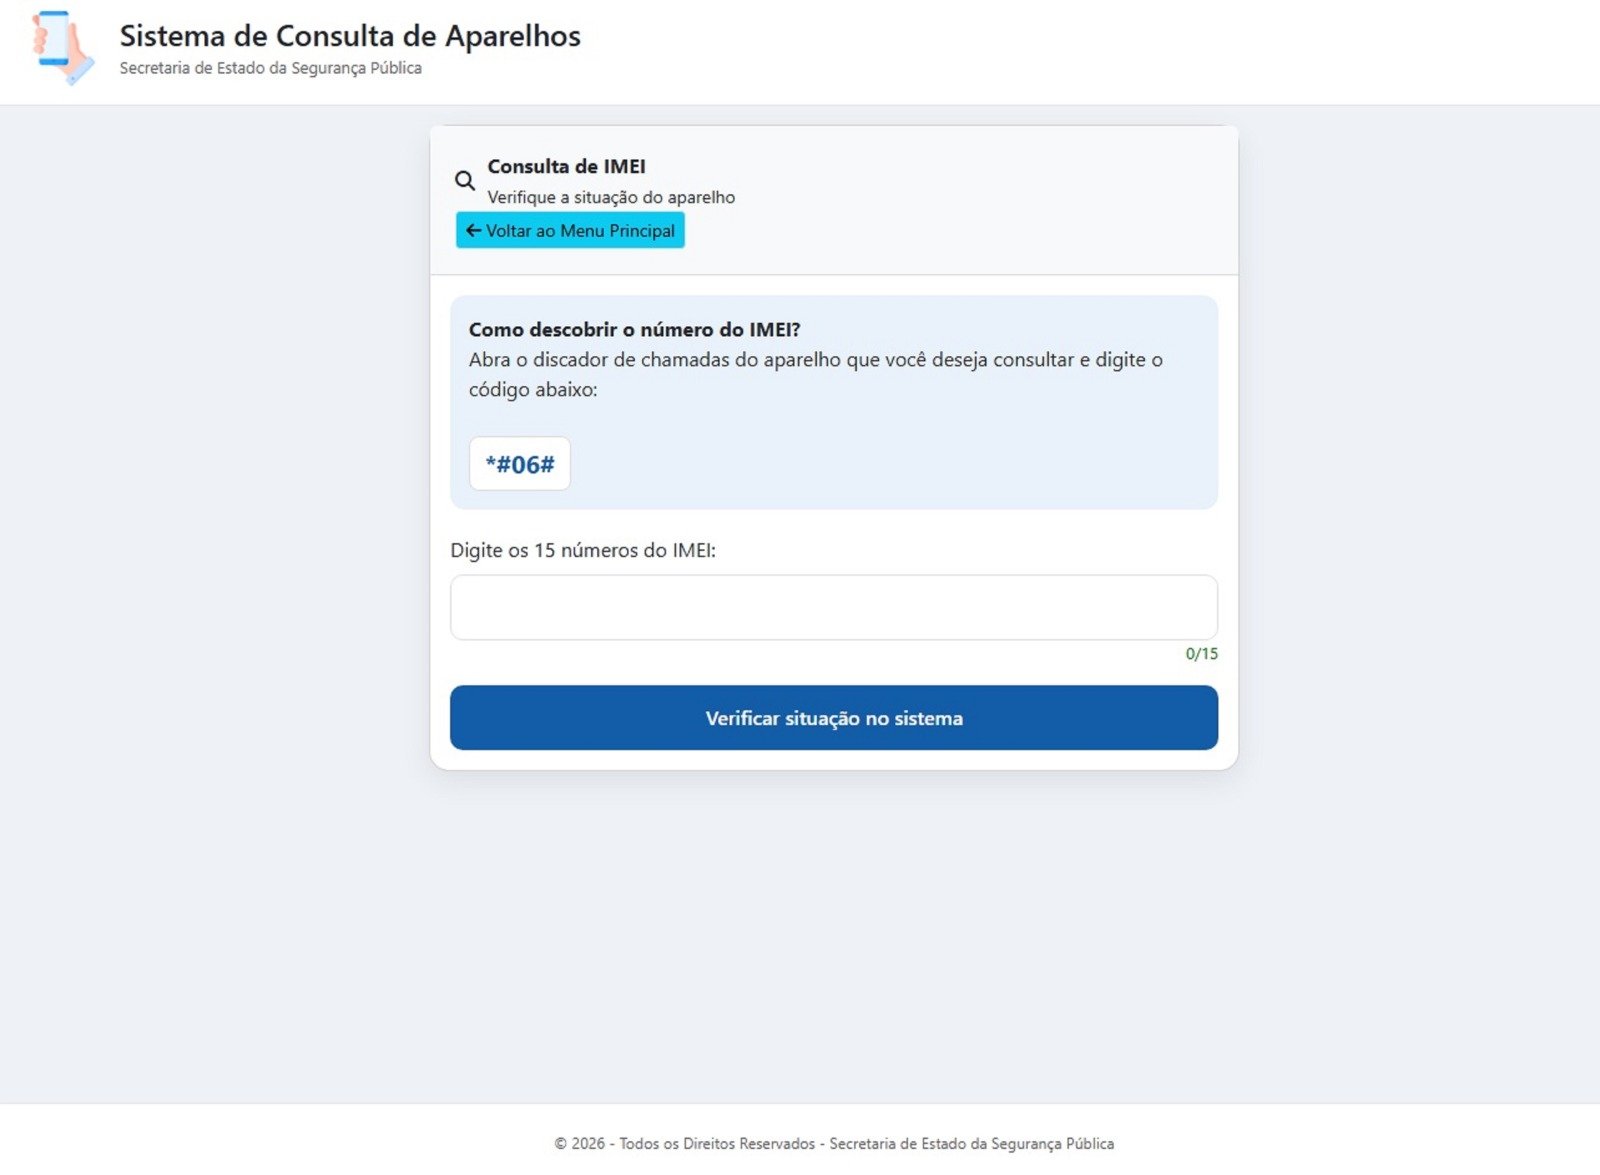
Task: Click the footer Secretaria de Estado text
Action: pos(971,1143)
